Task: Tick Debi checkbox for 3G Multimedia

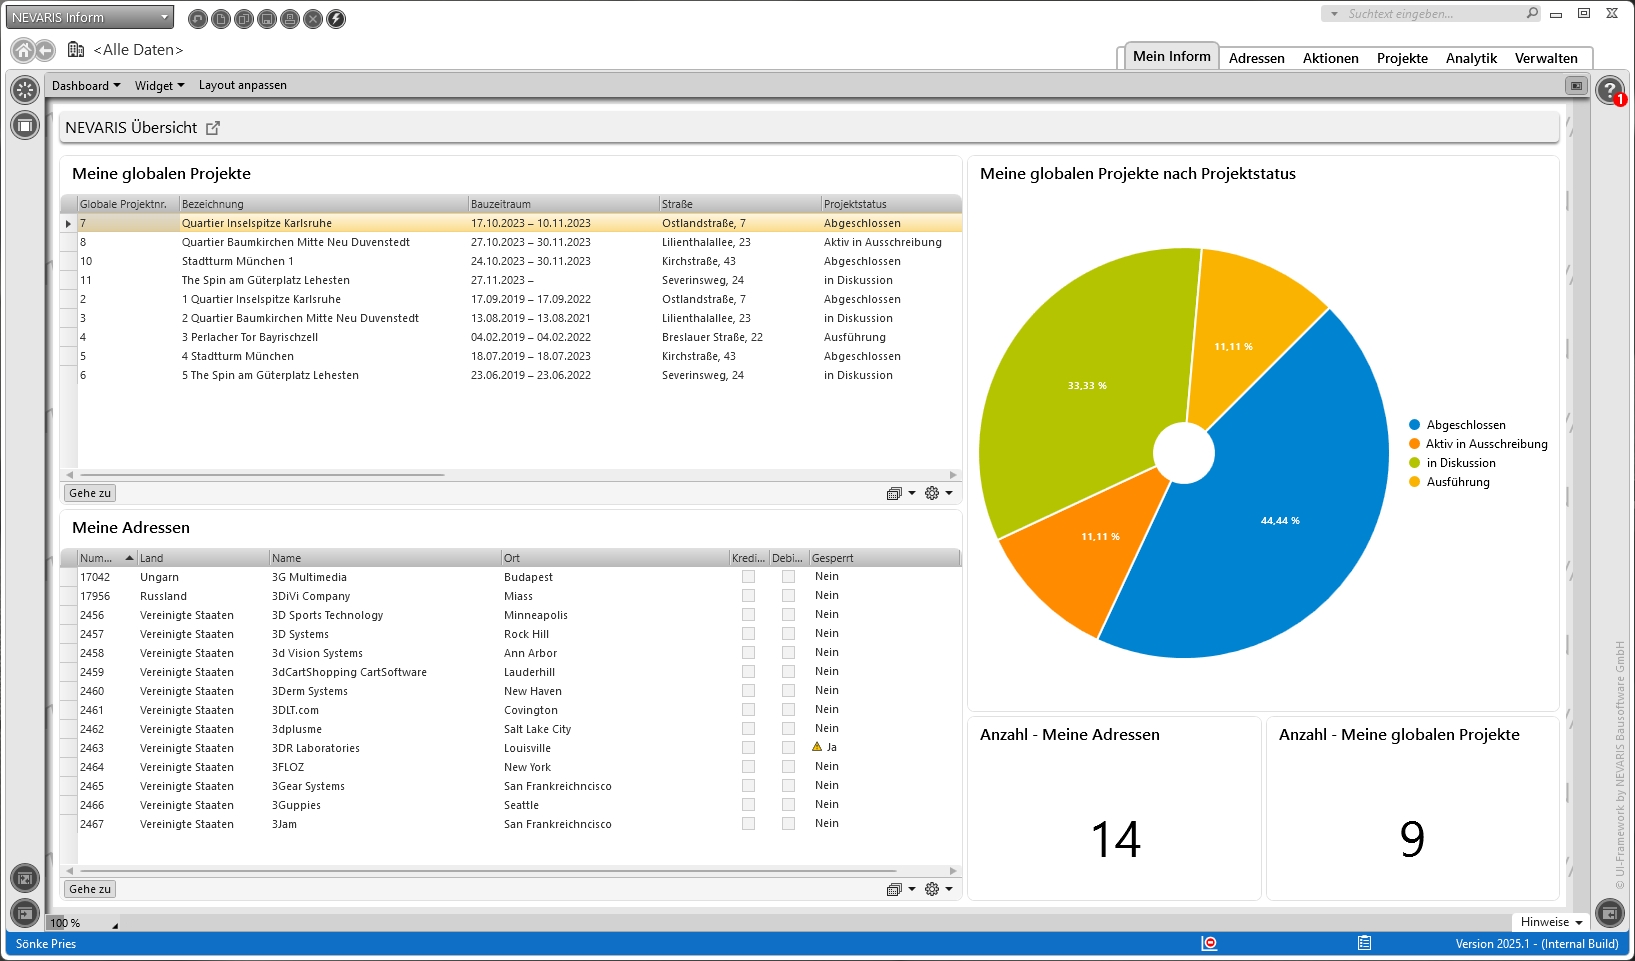Action: coord(788,577)
